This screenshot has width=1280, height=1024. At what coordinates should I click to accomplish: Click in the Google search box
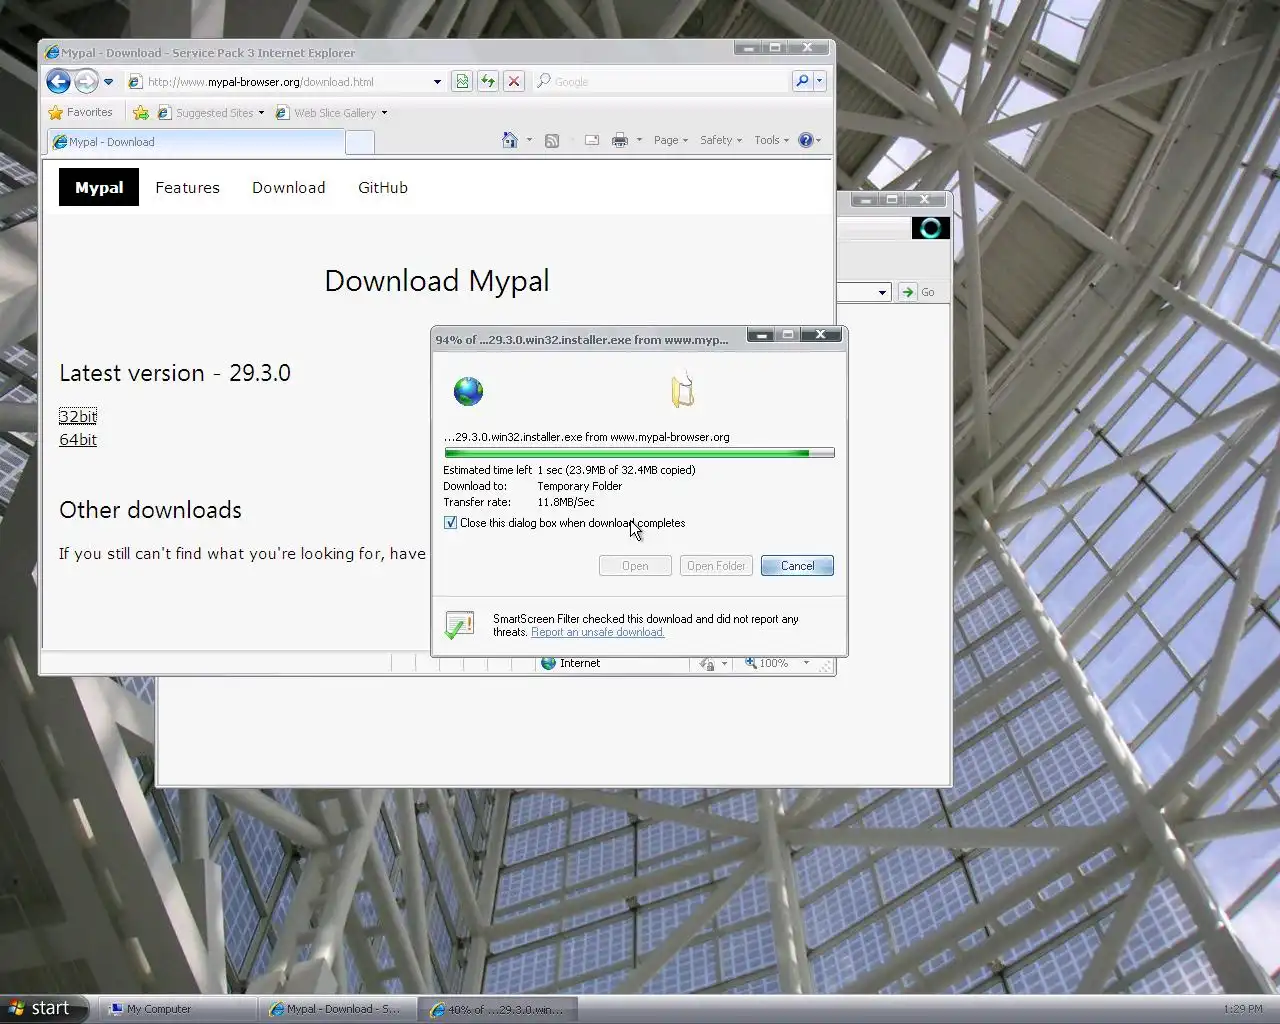[x=661, y=82]
